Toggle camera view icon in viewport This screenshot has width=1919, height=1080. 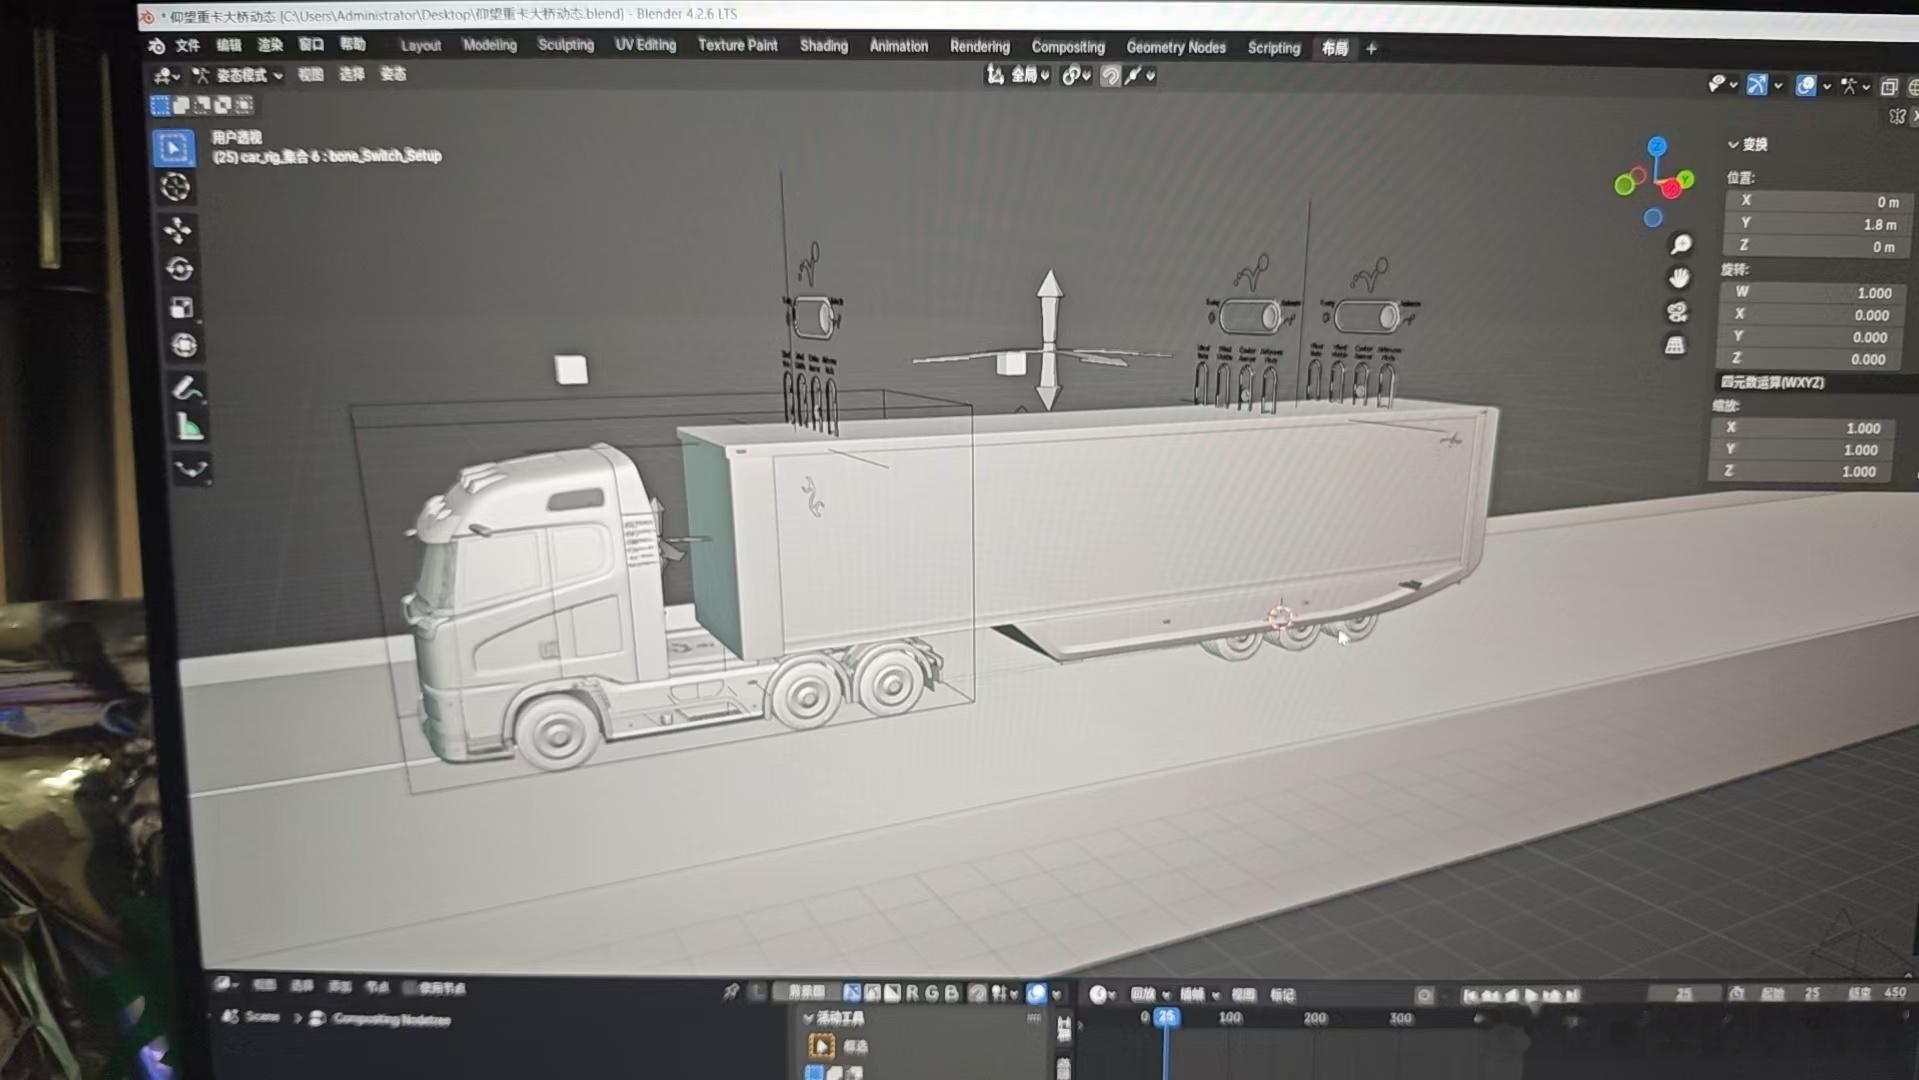[1677, 312]
